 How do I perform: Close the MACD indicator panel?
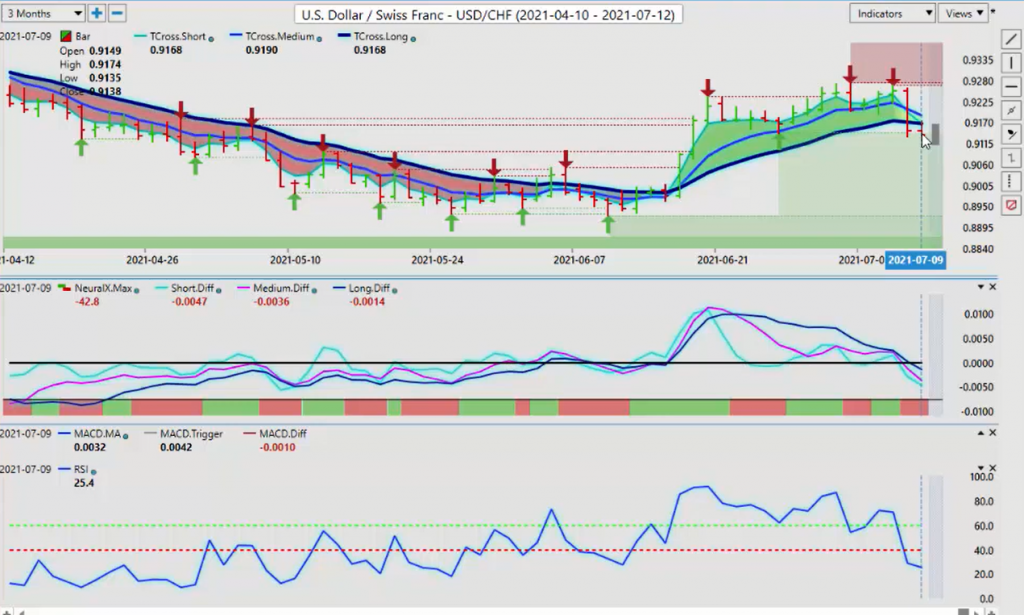click(993, 433)
